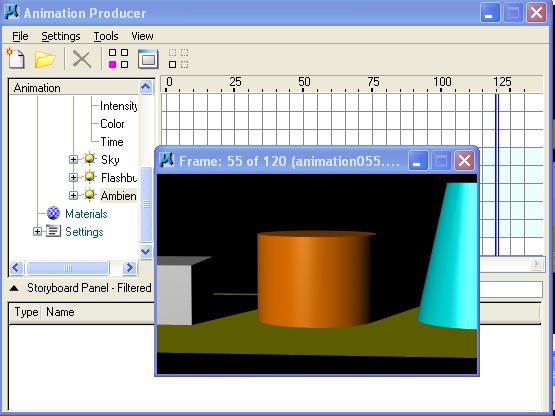Click the Name column header

click(x=60, y=312)
